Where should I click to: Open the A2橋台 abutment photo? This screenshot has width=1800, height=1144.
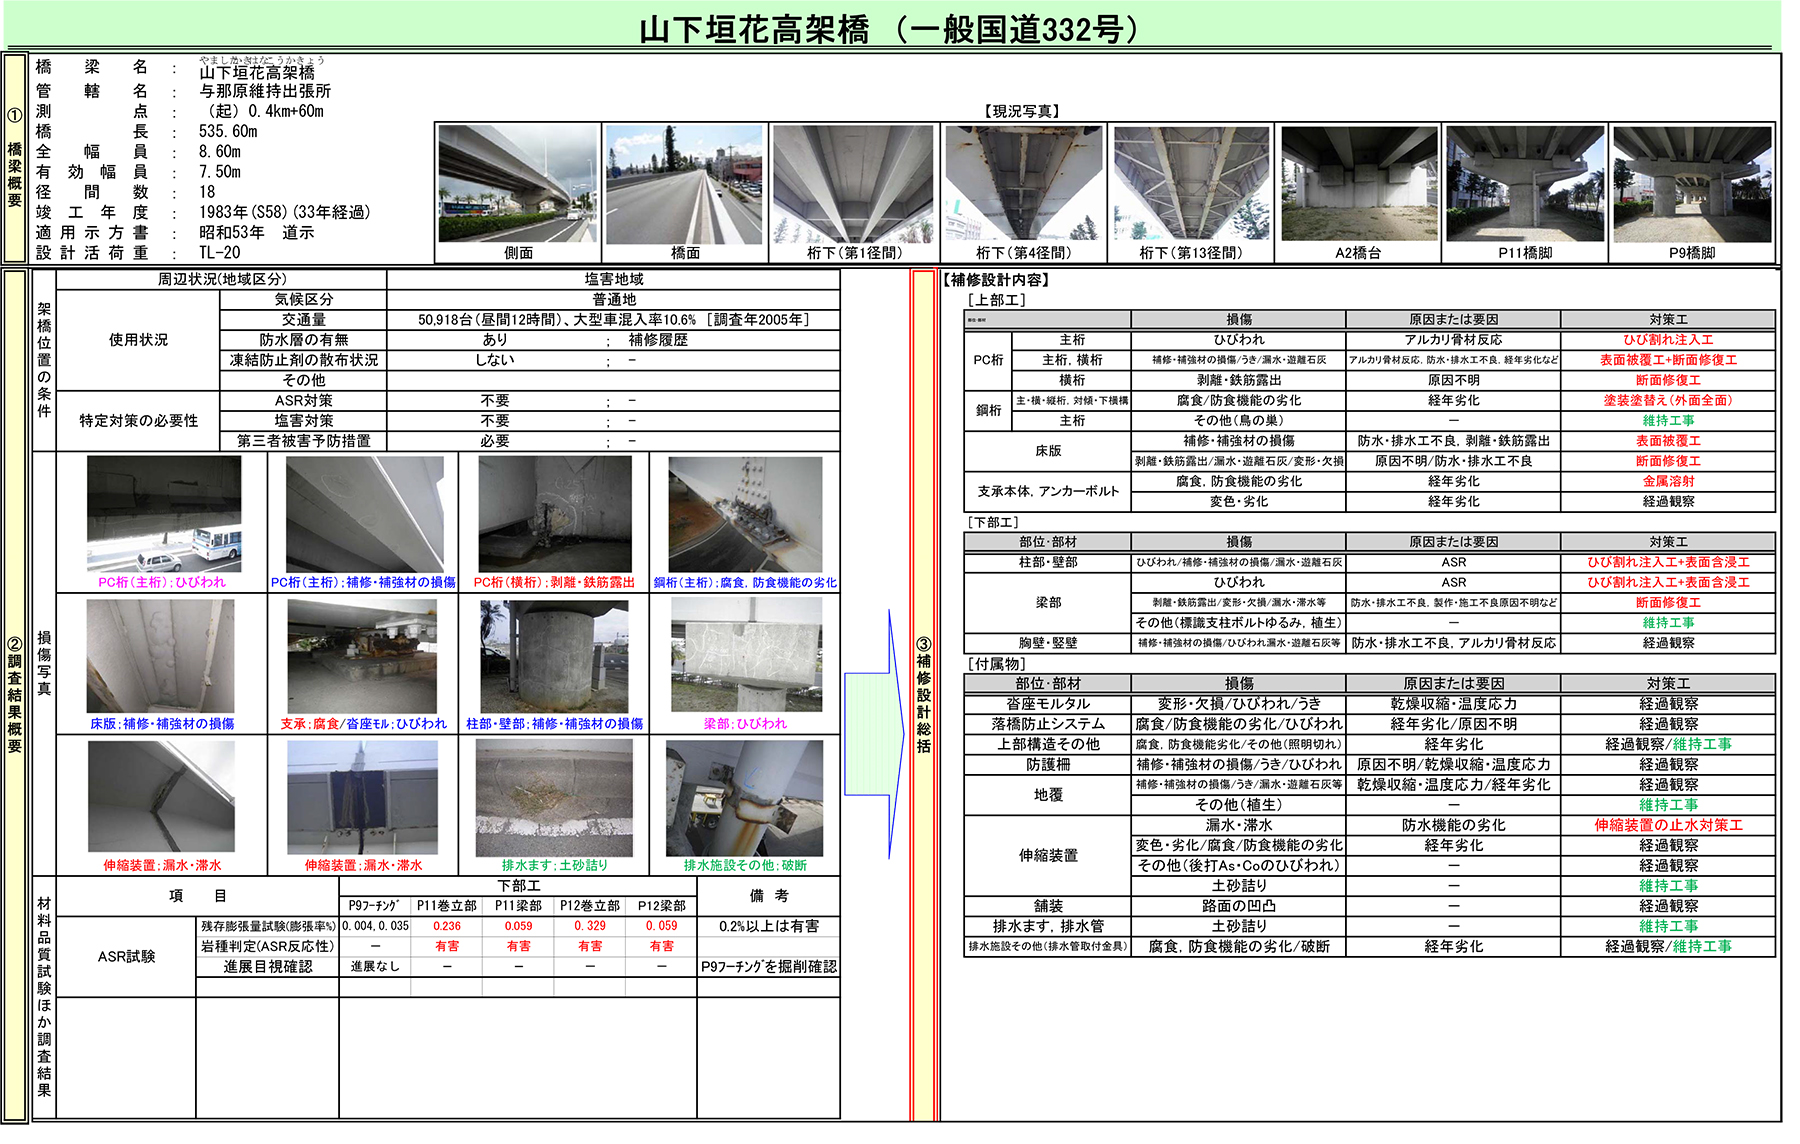tap(1358, 185)
